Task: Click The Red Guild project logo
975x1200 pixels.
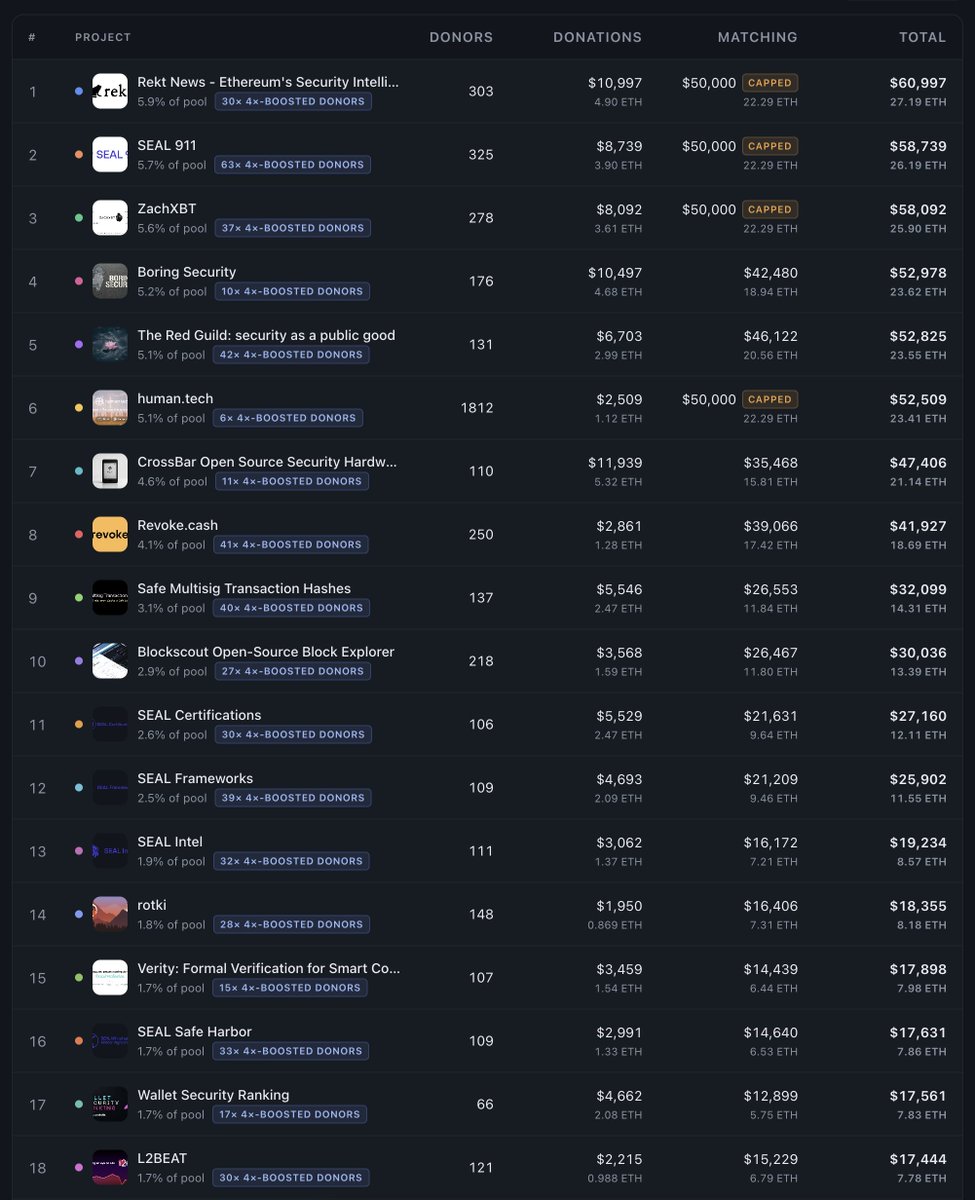Action: 110,344
